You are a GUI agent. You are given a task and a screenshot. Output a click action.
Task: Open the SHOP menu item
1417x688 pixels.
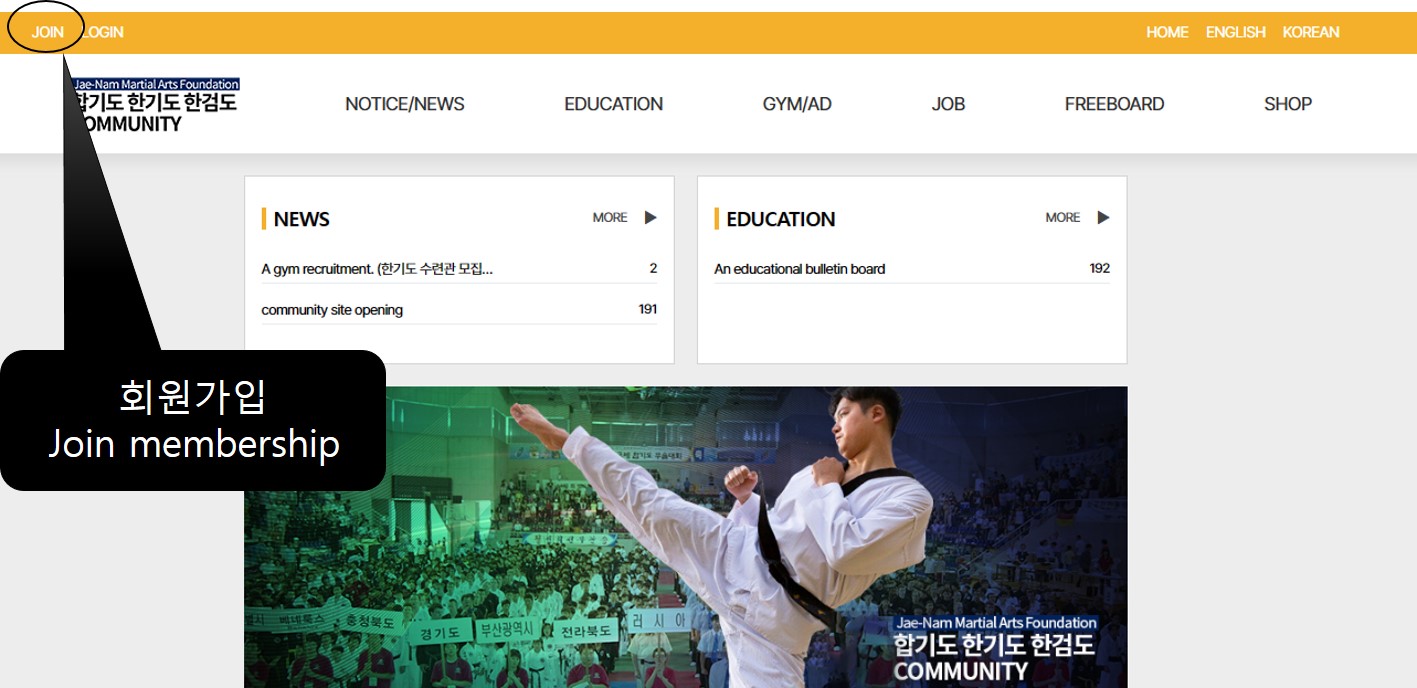click(1287, 104)
